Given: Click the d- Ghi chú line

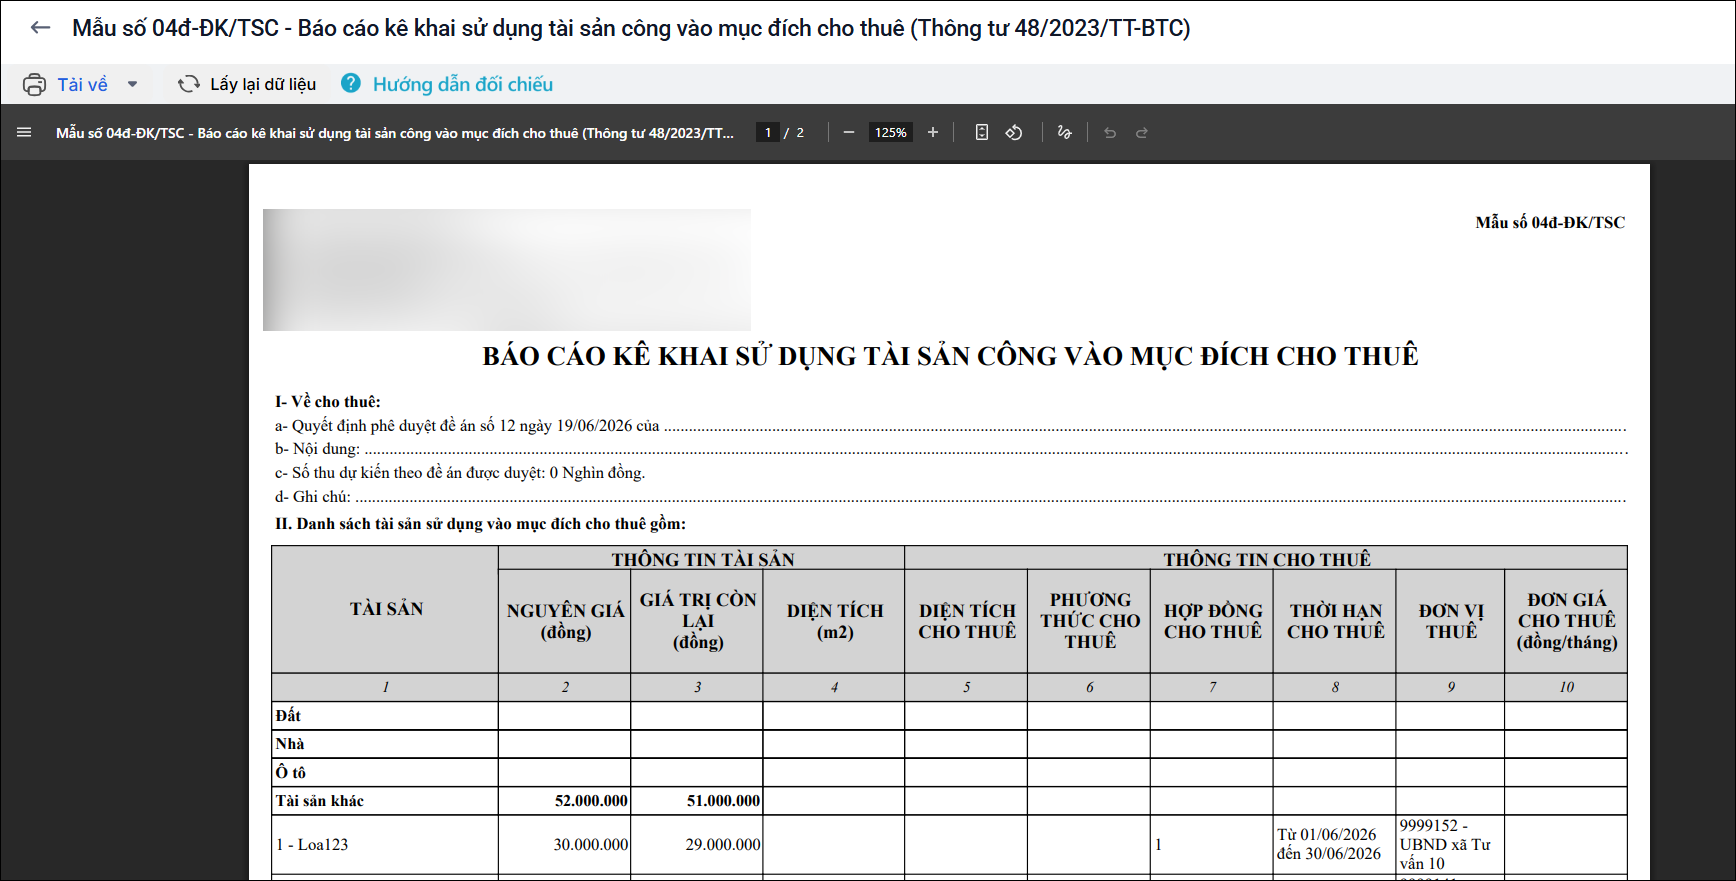Looking at the screenshot, I should (x=950, y=497).
